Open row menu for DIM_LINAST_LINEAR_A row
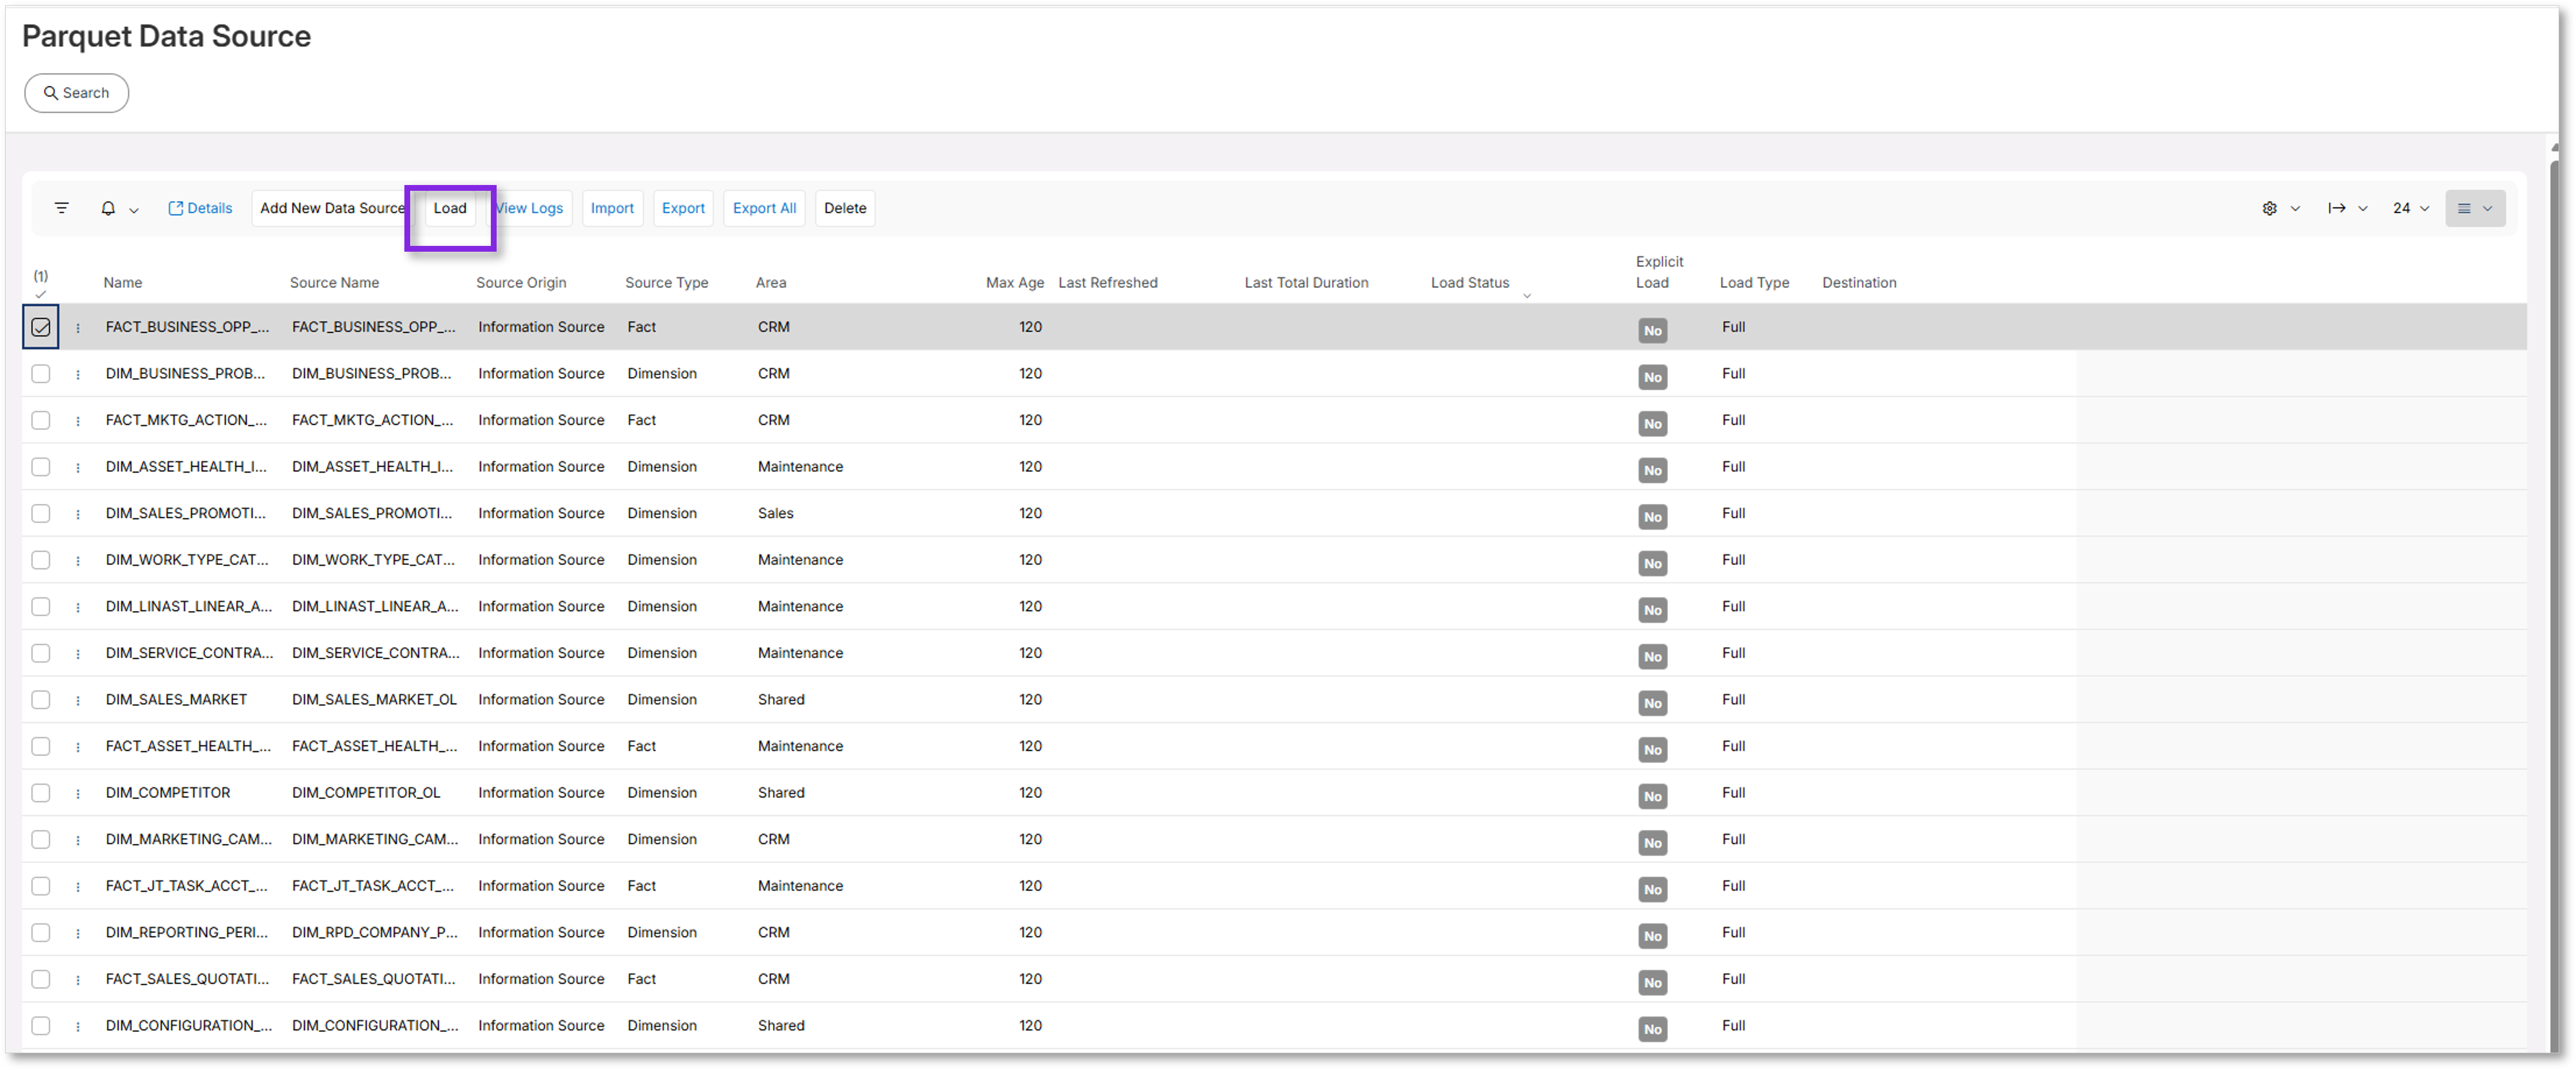 (x=78, y=607)
